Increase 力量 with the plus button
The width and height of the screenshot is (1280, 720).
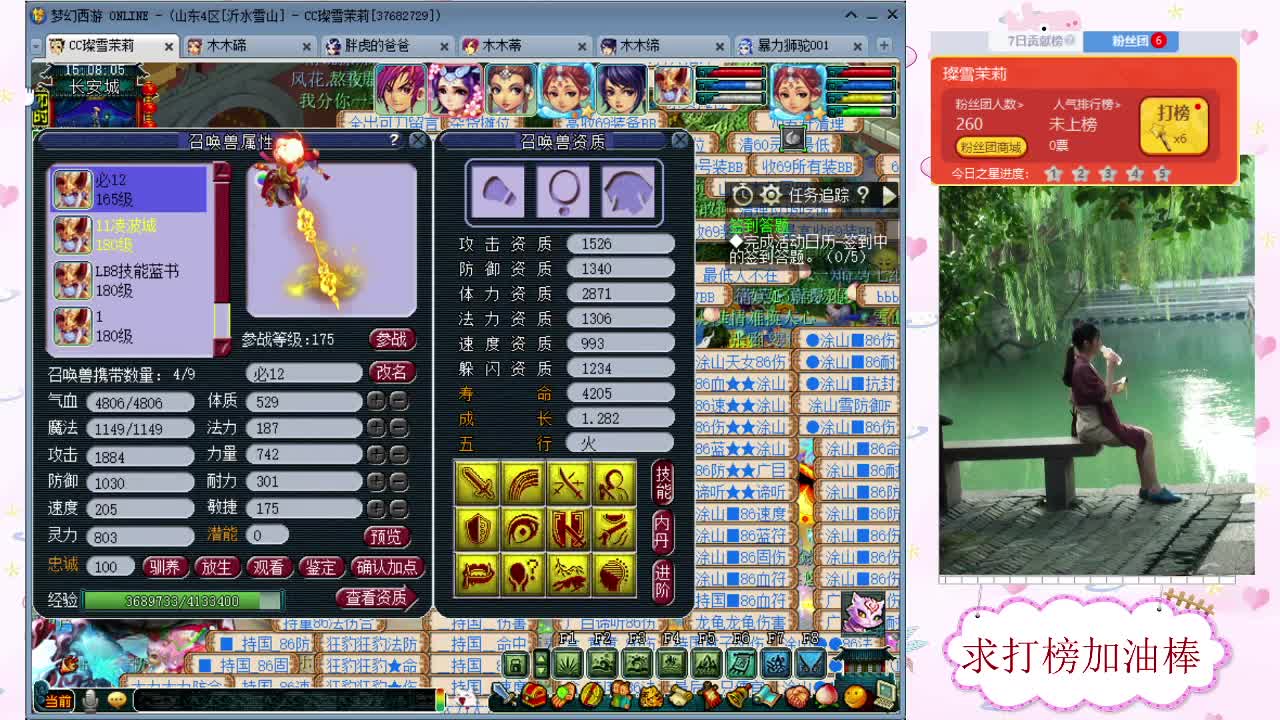coord(375,455)
